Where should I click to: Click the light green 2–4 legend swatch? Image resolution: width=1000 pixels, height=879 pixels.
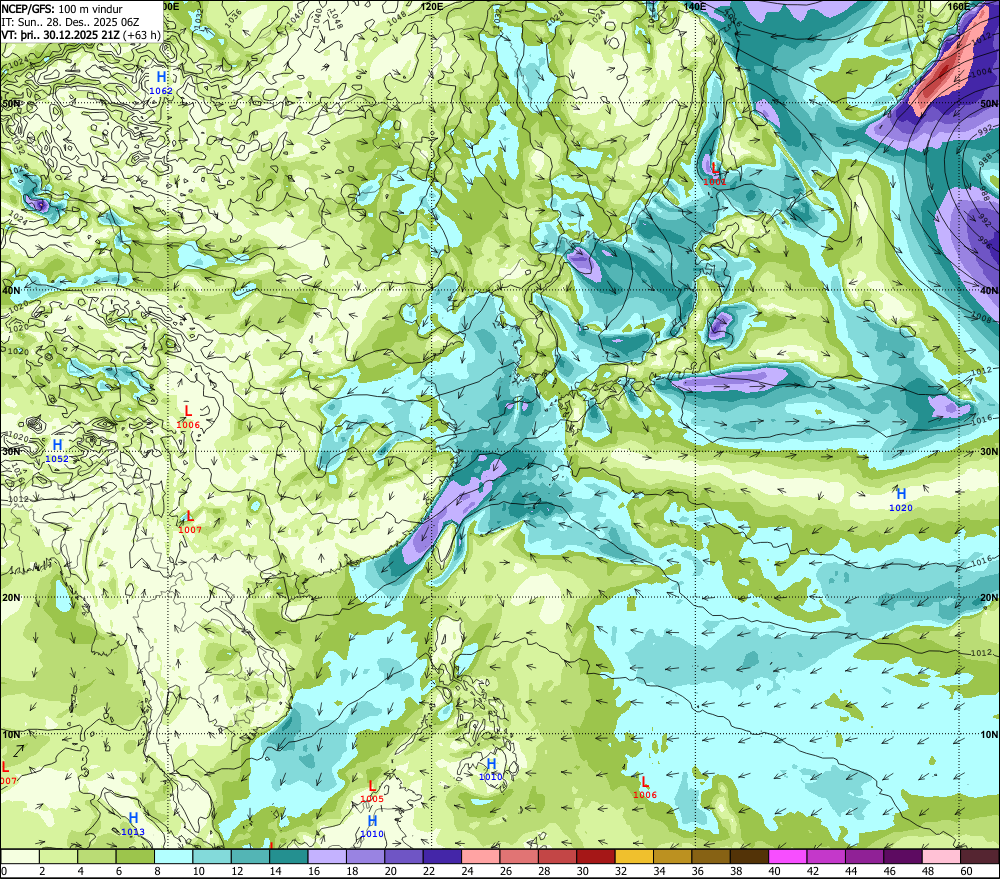(59, 856)
